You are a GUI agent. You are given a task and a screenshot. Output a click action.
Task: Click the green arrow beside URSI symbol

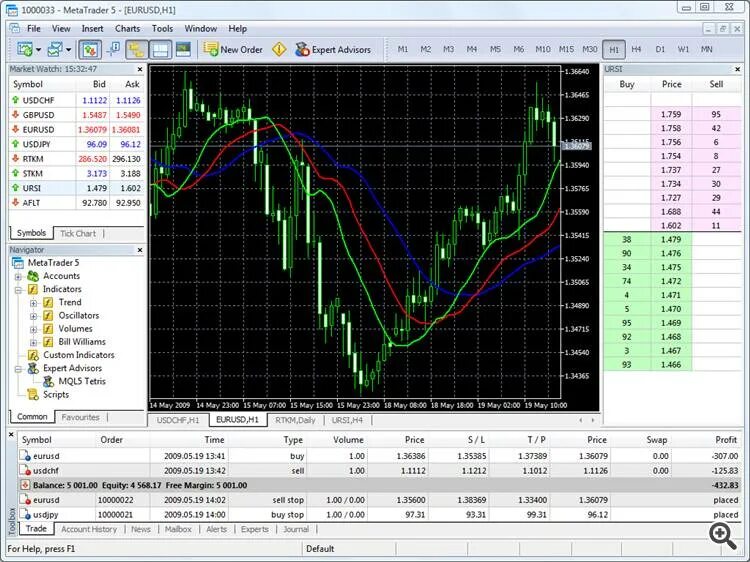click(15, 188)
